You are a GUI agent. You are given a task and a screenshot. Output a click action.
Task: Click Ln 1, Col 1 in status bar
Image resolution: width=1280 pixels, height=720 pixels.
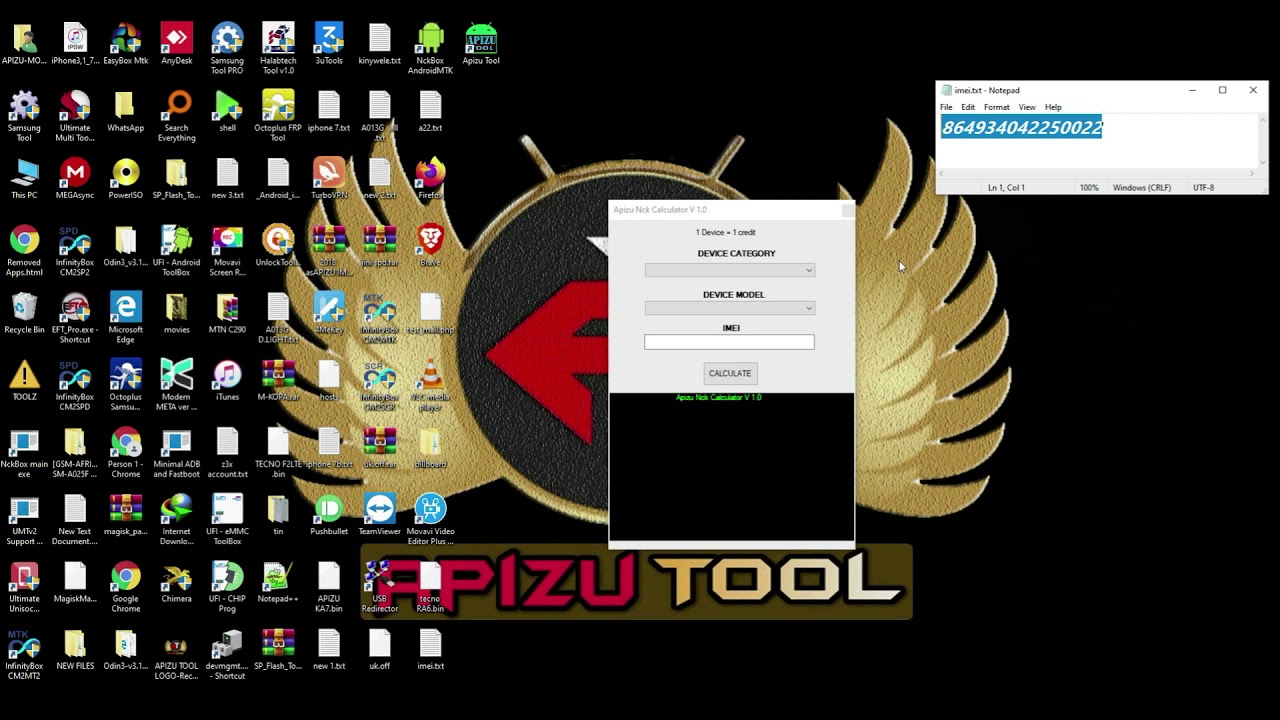[x=1006, y=188]
